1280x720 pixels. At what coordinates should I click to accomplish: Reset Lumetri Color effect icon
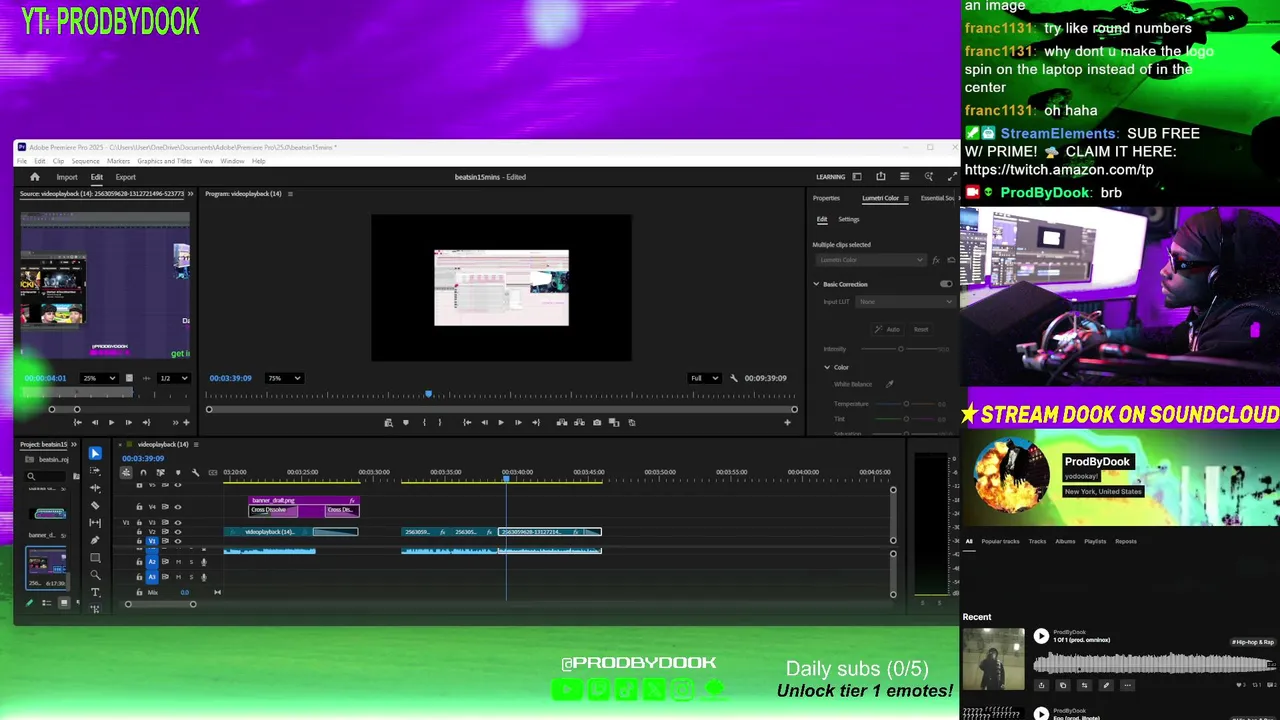click(951, 260)
